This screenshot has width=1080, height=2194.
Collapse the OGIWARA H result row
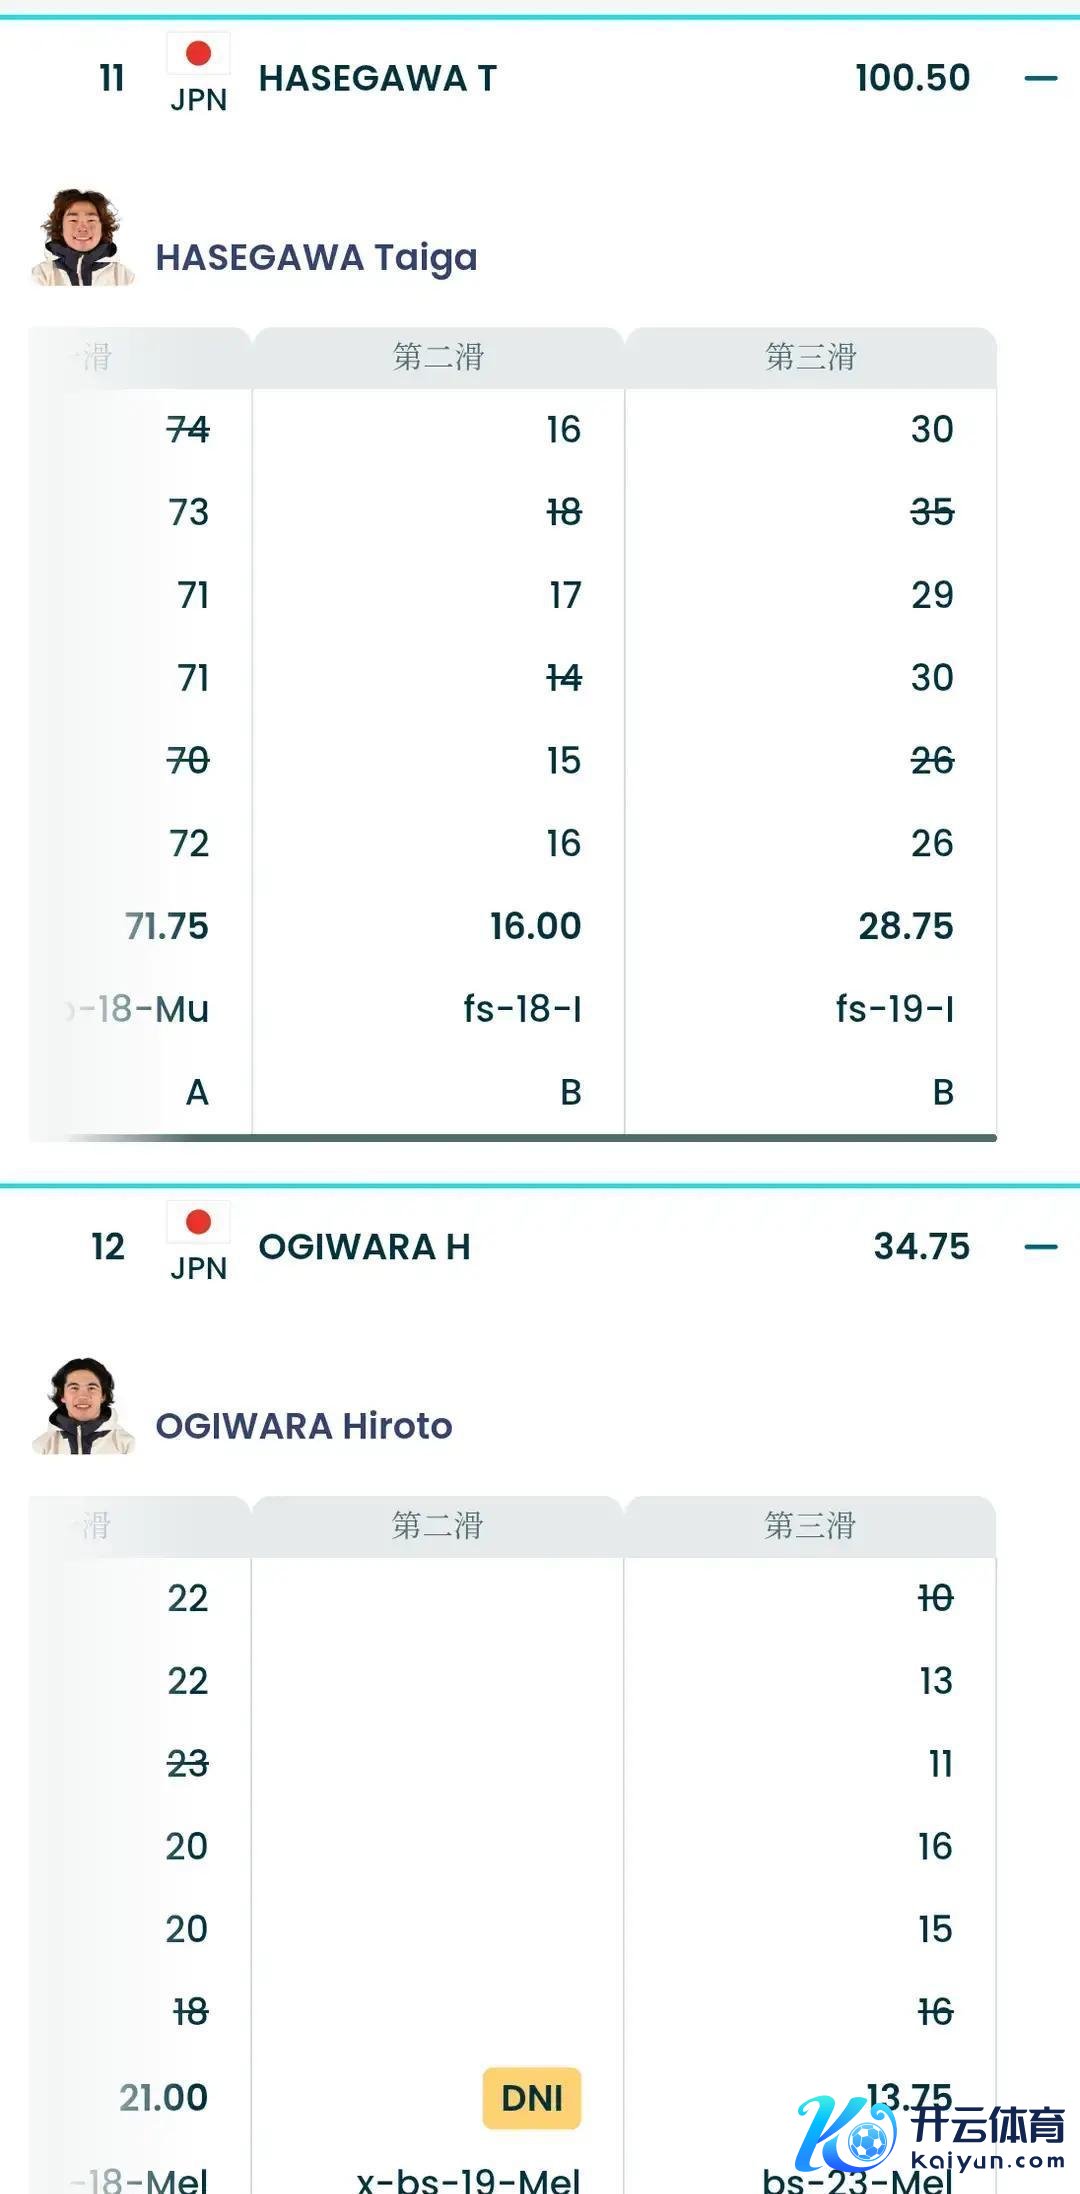click(1040, 1247)
